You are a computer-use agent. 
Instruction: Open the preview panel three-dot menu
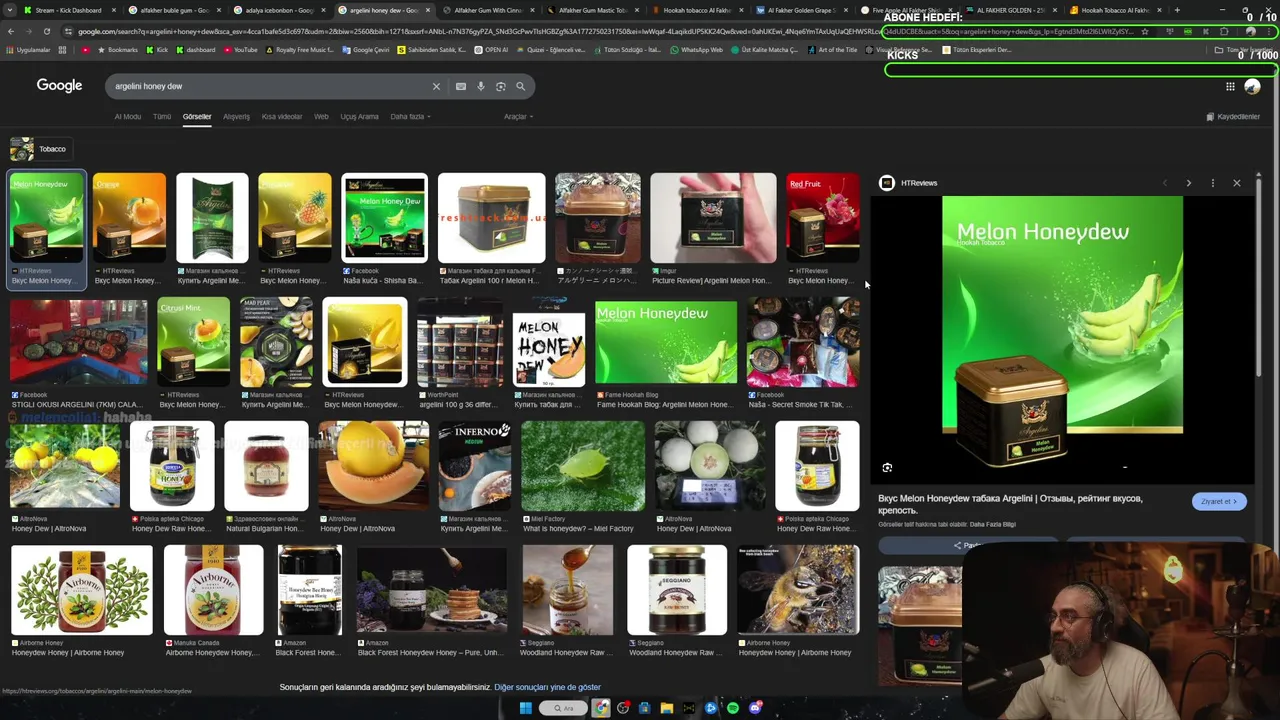point(1212,183)
